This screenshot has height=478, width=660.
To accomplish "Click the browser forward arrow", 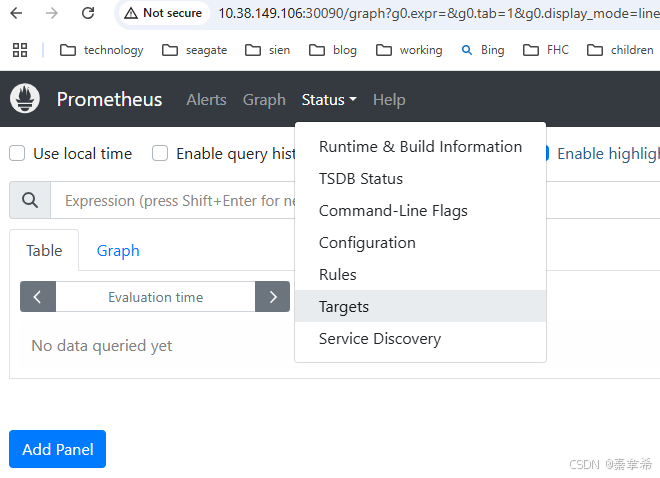I will [52, 13].
